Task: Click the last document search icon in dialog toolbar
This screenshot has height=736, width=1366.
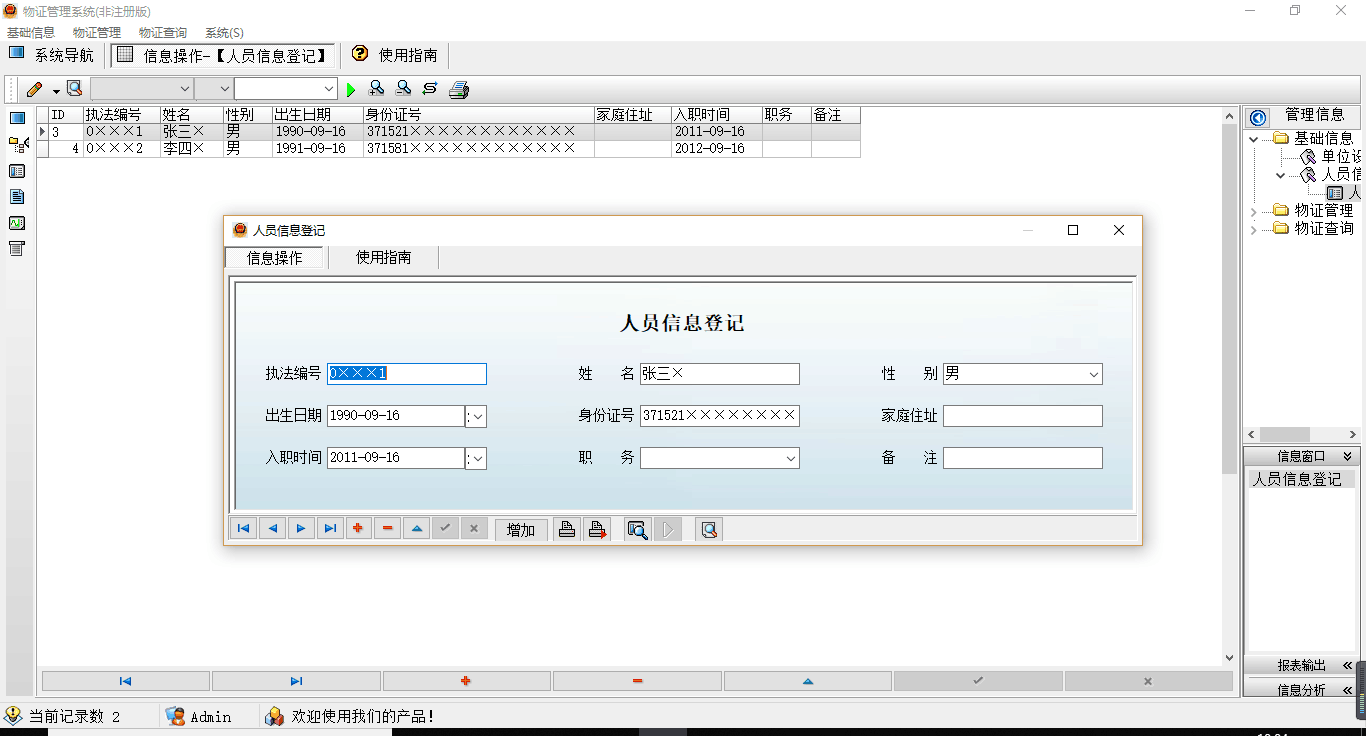Action: coord(709,530)
